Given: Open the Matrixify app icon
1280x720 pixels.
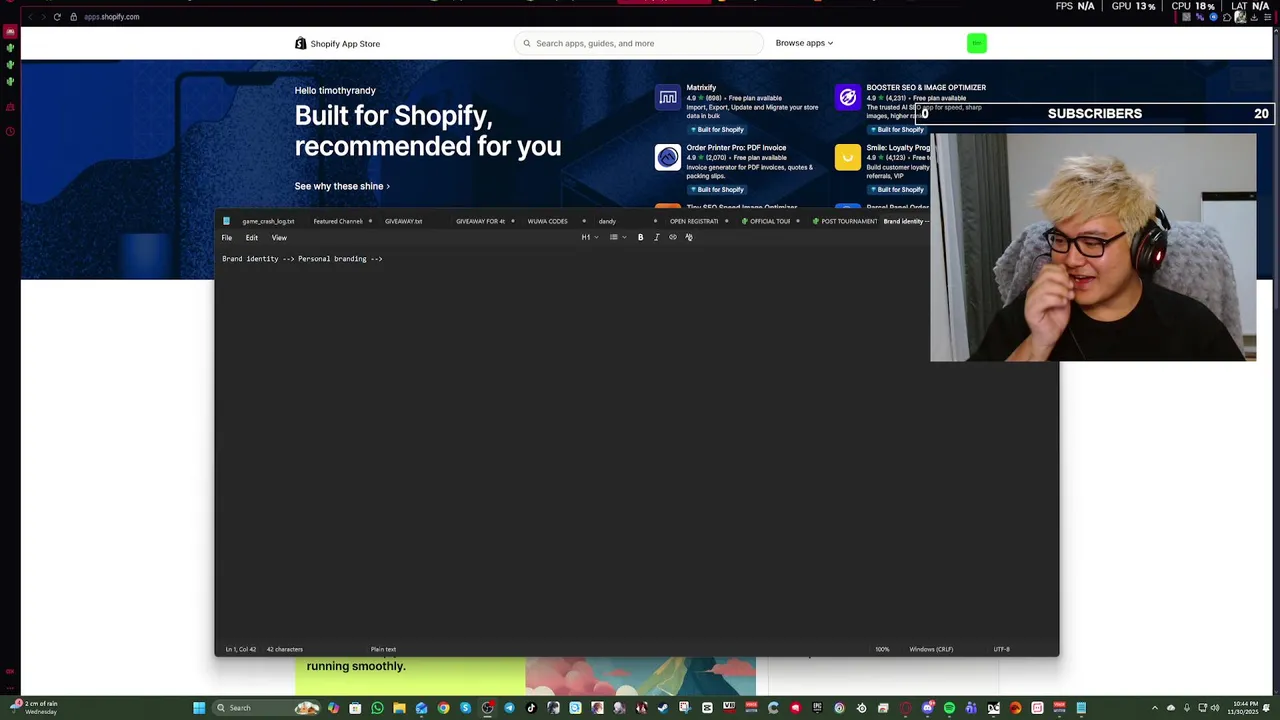Looking at the screenshot, I should tap(668, 97).
